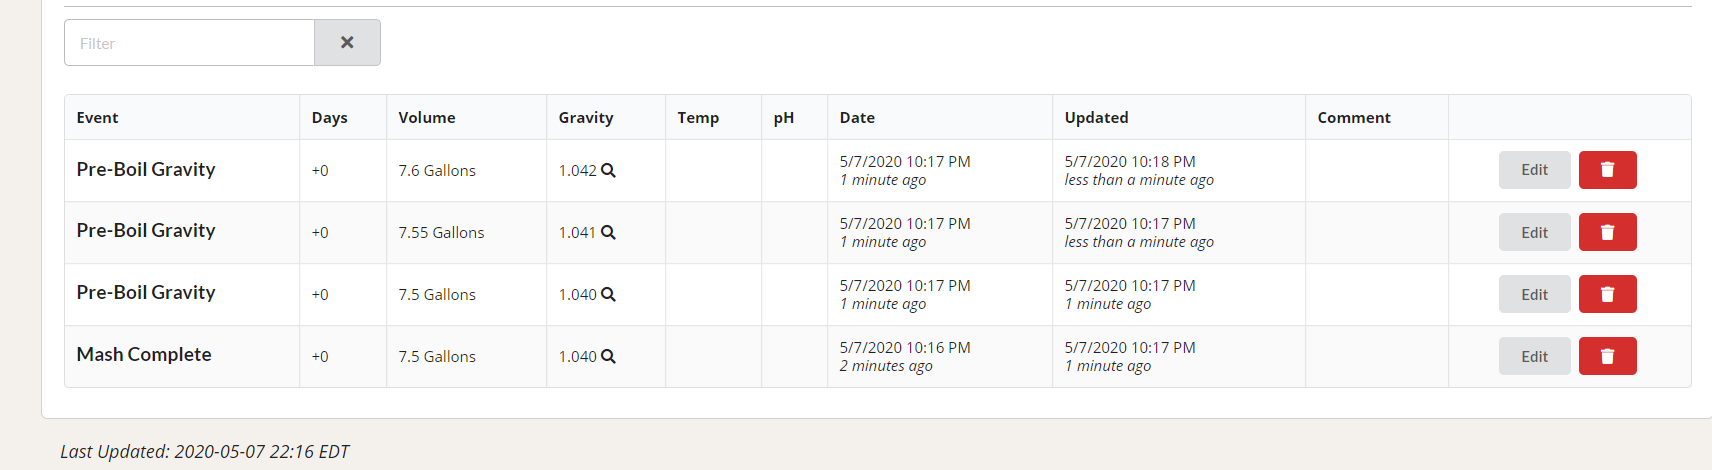Sort by the Volume column header

pyautogui.click(x=427, y=117)
